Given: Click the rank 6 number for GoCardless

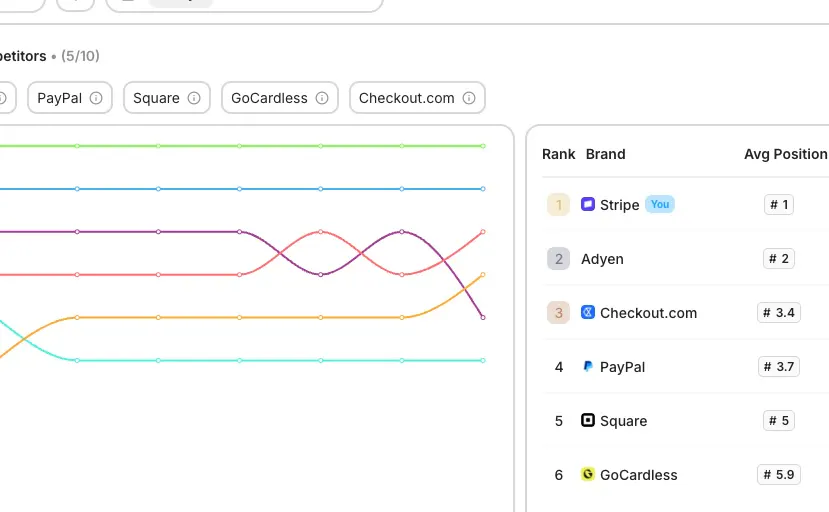Looking at the screenshot, I should (x=558, y=475).
